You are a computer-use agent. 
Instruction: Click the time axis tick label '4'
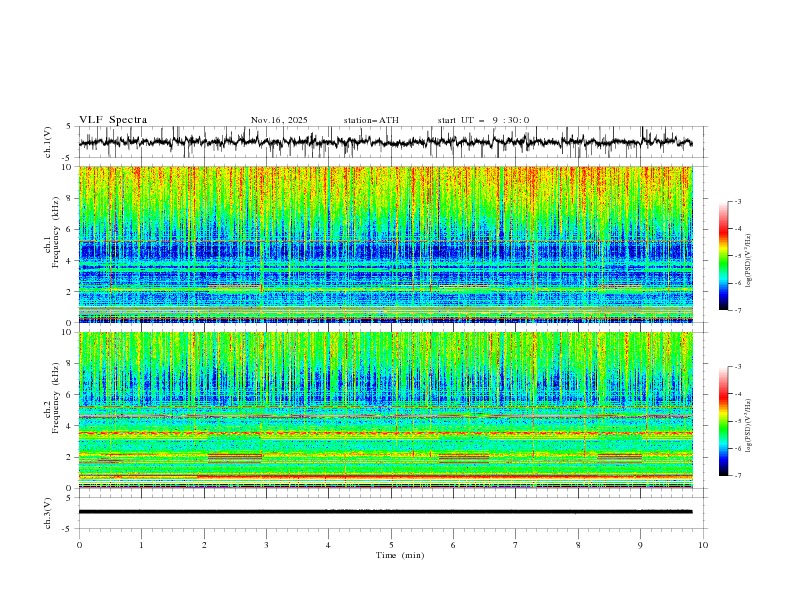tap(328, 545)
